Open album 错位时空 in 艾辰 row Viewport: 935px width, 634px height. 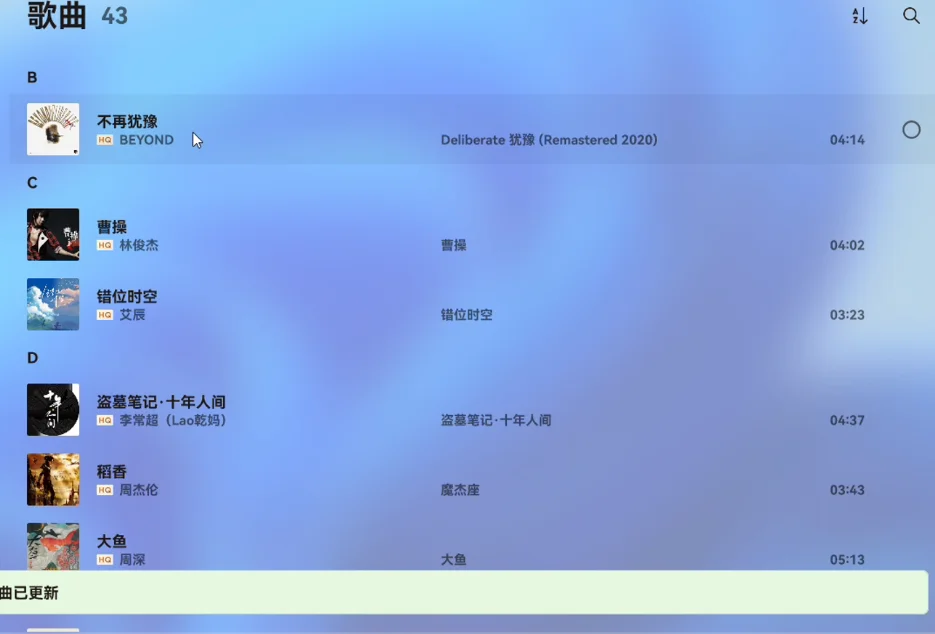[x=467, y=315]
